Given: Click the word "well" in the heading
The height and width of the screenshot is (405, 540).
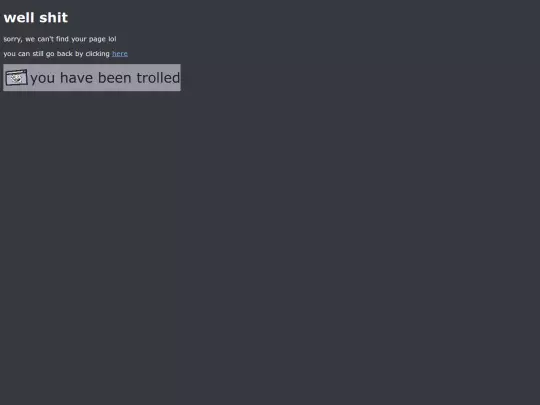Looking at the screenshot, I should point(19,18).
